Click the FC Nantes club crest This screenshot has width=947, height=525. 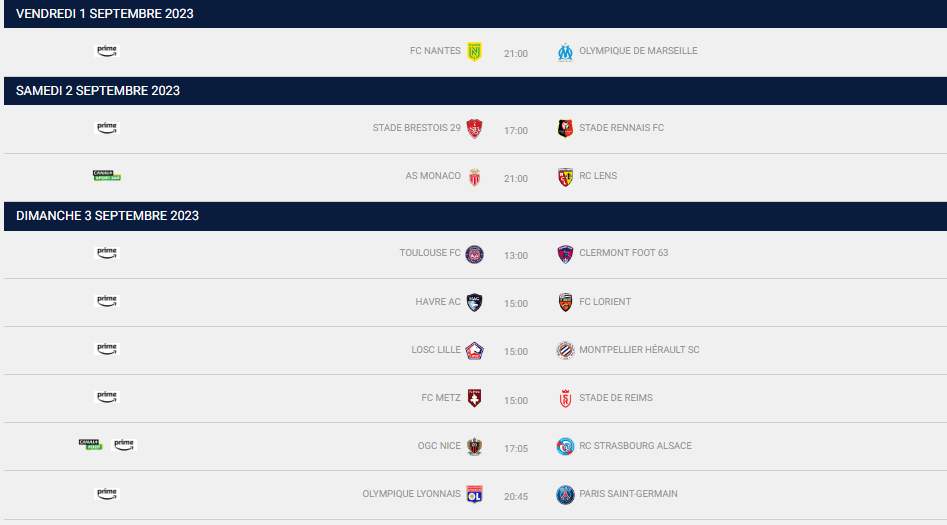475,52
